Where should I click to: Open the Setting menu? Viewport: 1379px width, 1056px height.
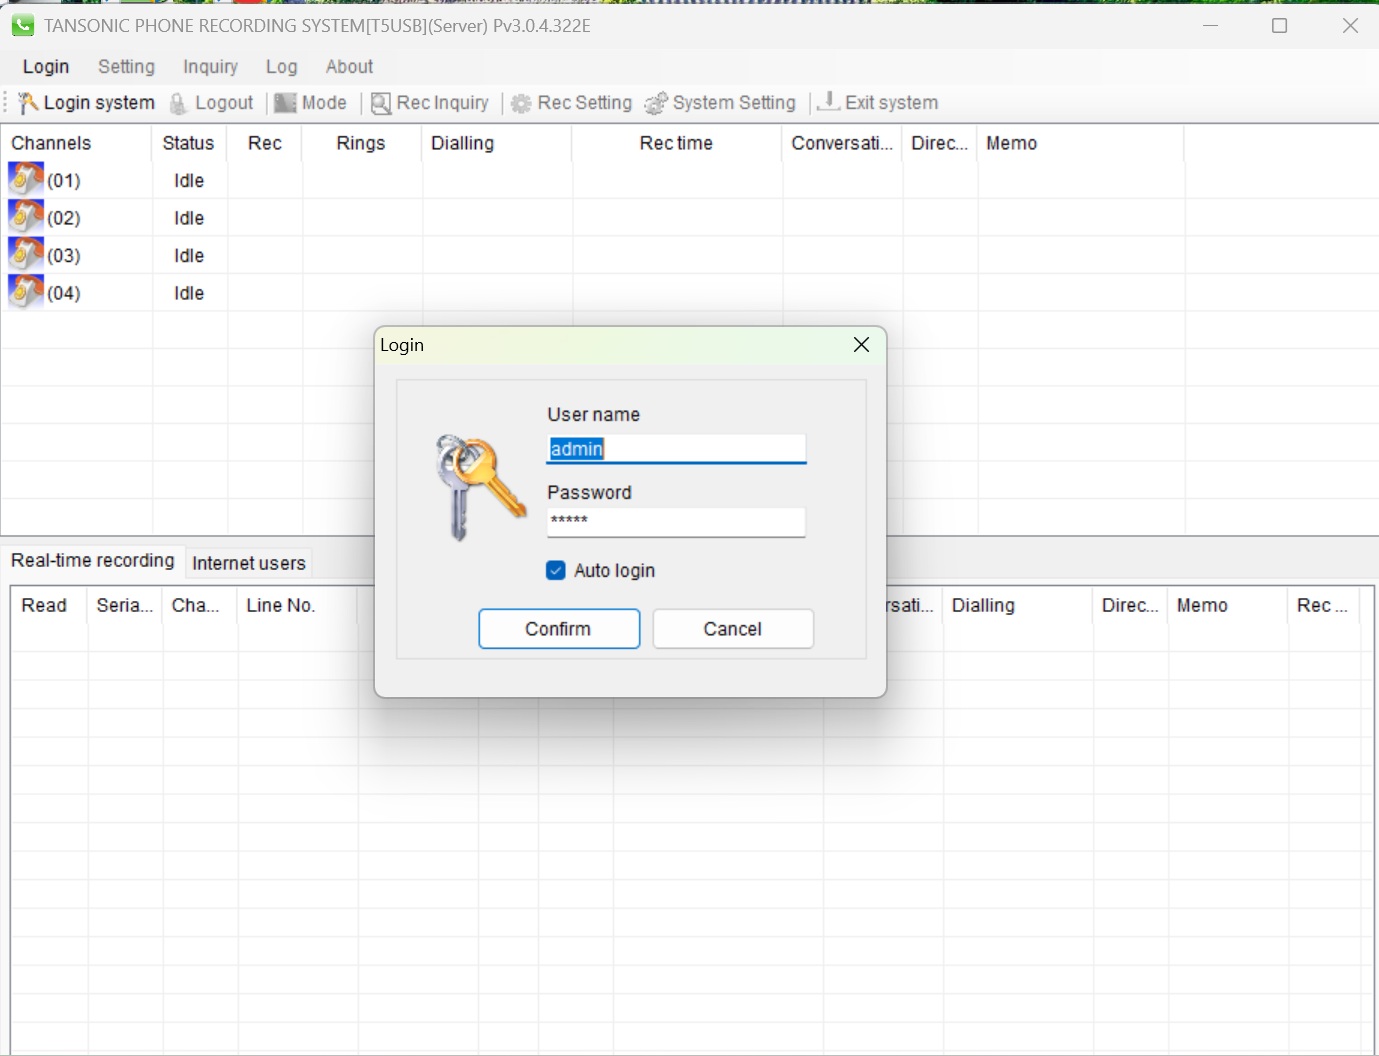tap(126, 67)
